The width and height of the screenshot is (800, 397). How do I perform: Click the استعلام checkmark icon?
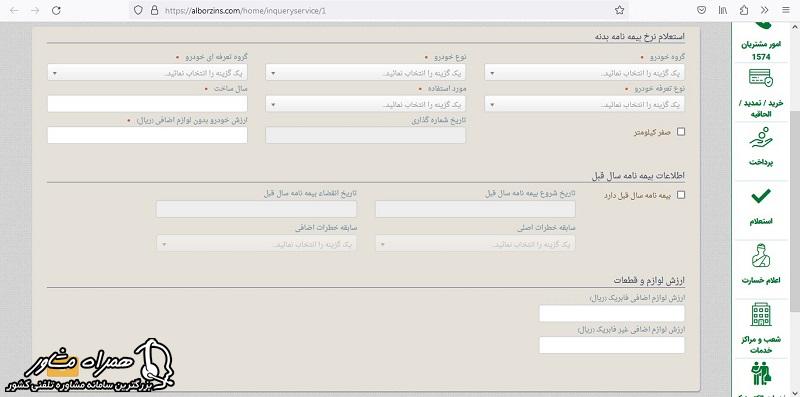click(x=761, y=196)
